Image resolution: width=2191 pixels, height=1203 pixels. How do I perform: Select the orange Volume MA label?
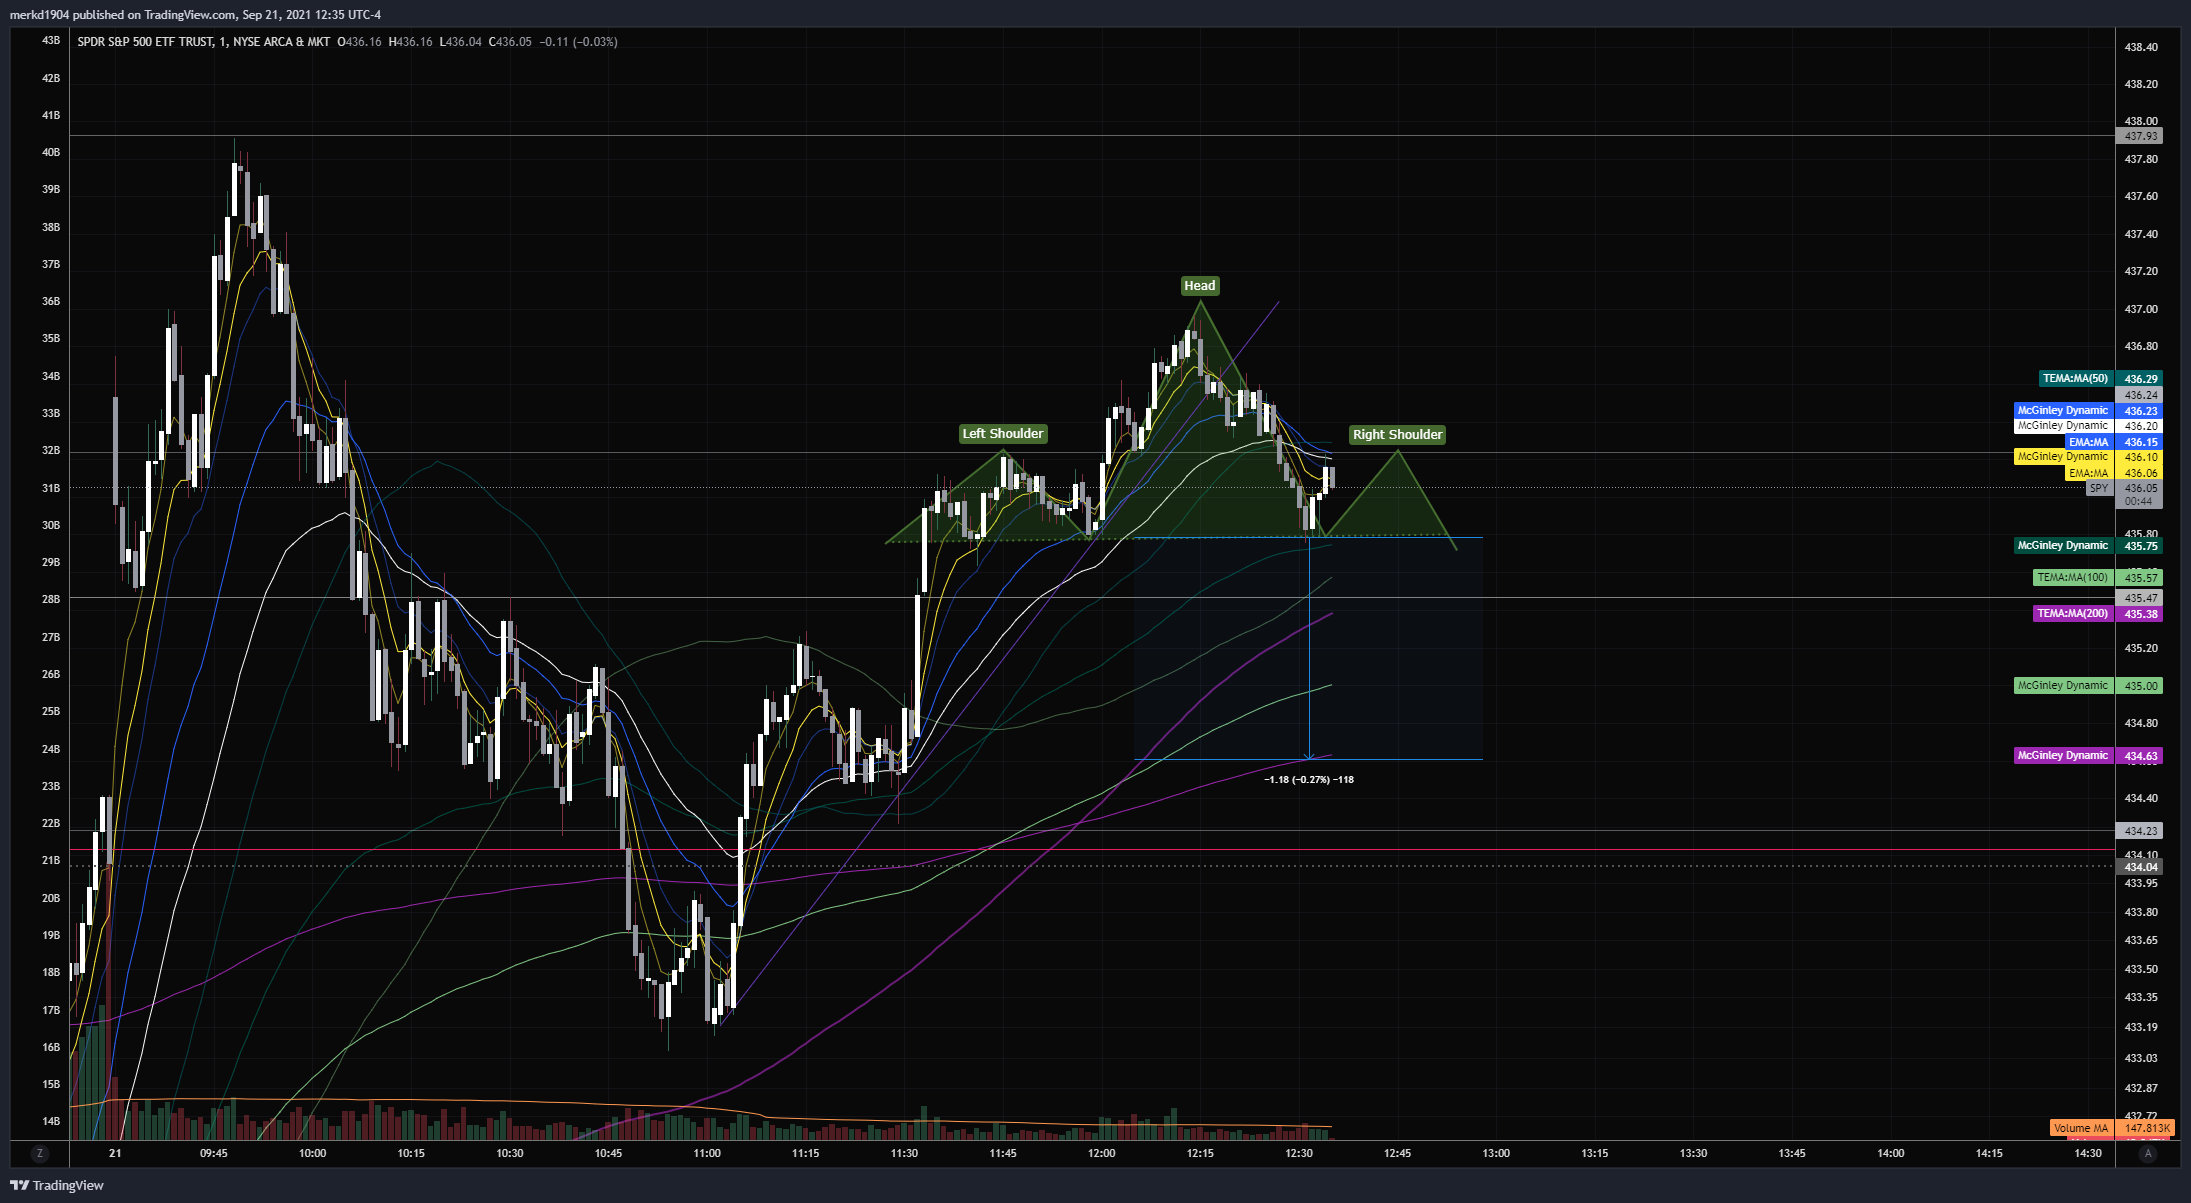click(x=2081, y=1128)
